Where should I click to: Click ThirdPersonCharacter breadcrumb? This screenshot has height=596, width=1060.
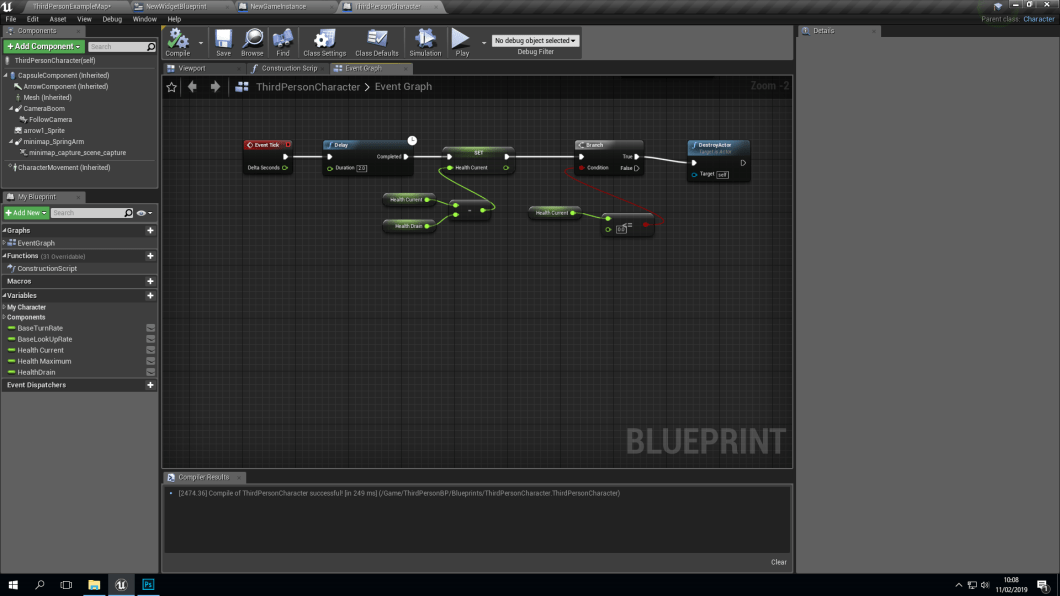point(308,86)
